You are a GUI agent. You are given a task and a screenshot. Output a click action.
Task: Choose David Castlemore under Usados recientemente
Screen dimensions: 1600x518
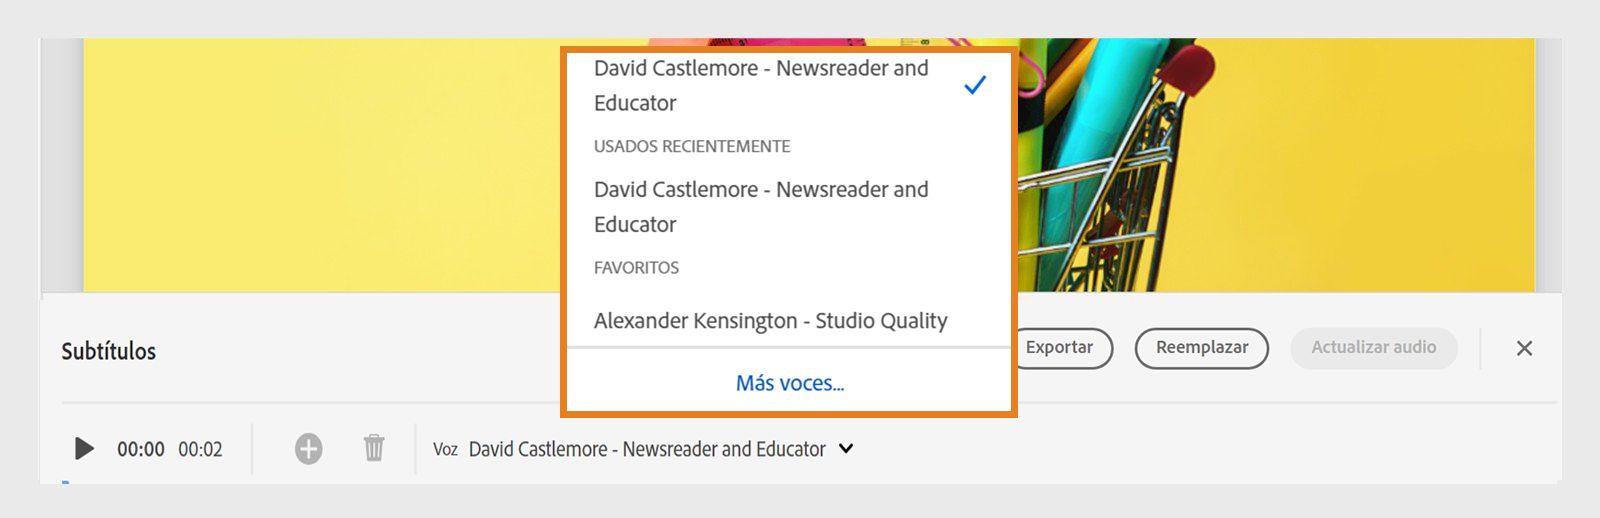(x=761, y=206)
